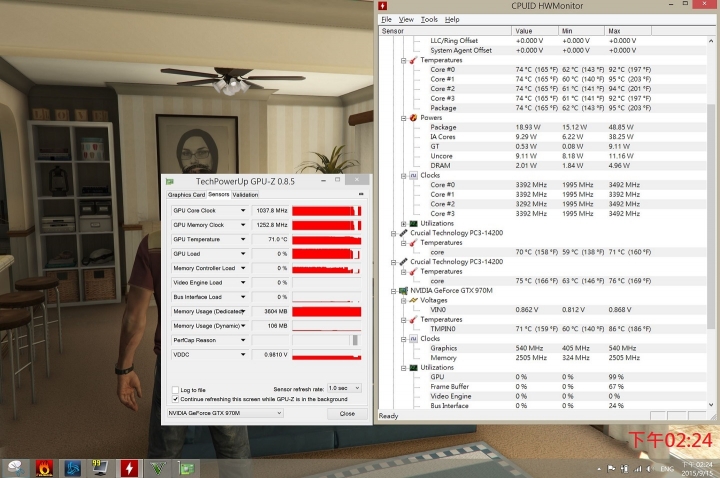Viewport: 720px width, 478px height.
Task: Toggle Continue refreshing in background checkbox
Action: pyautogui.click(x=175, y=399)
